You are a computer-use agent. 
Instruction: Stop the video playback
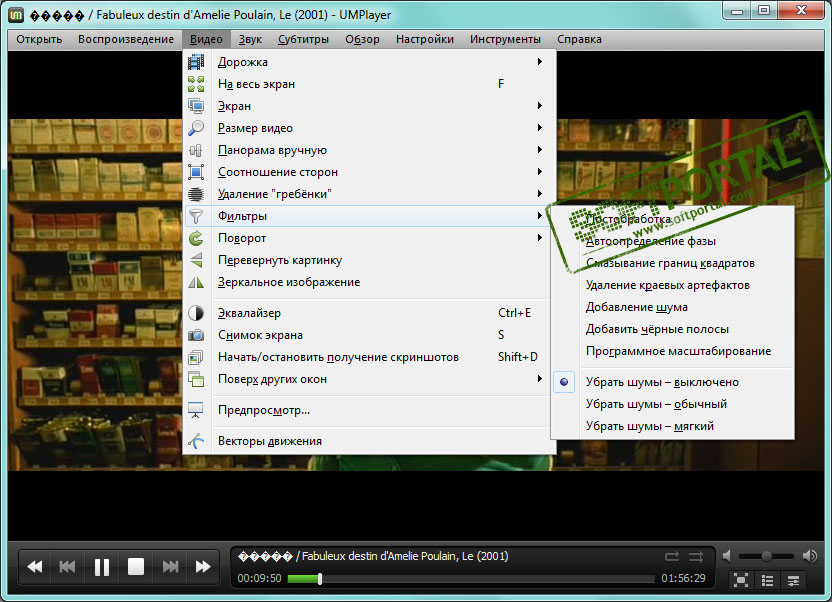pyautogui.click(x=136, y=567)
